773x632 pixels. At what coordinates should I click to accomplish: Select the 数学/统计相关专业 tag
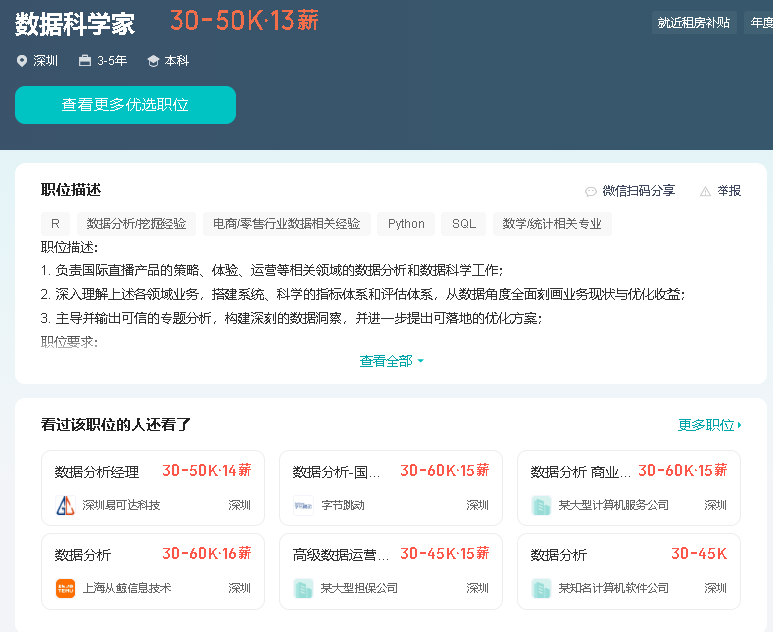coord(552,224)
